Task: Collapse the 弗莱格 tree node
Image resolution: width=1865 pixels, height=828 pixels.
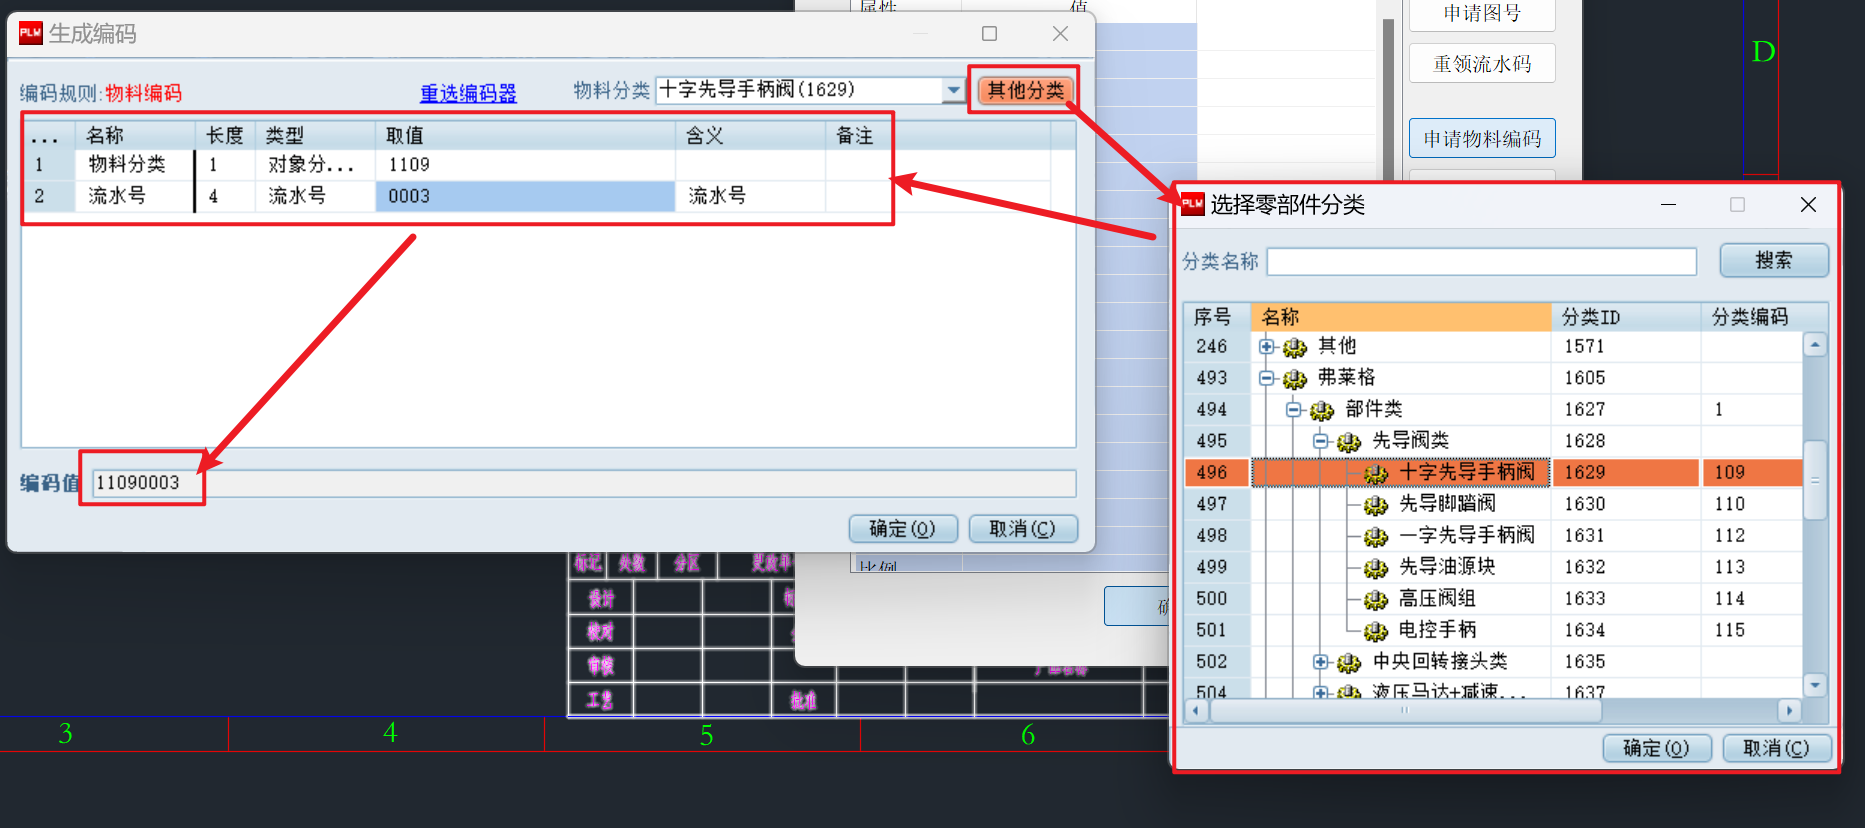Action: 1267,378
